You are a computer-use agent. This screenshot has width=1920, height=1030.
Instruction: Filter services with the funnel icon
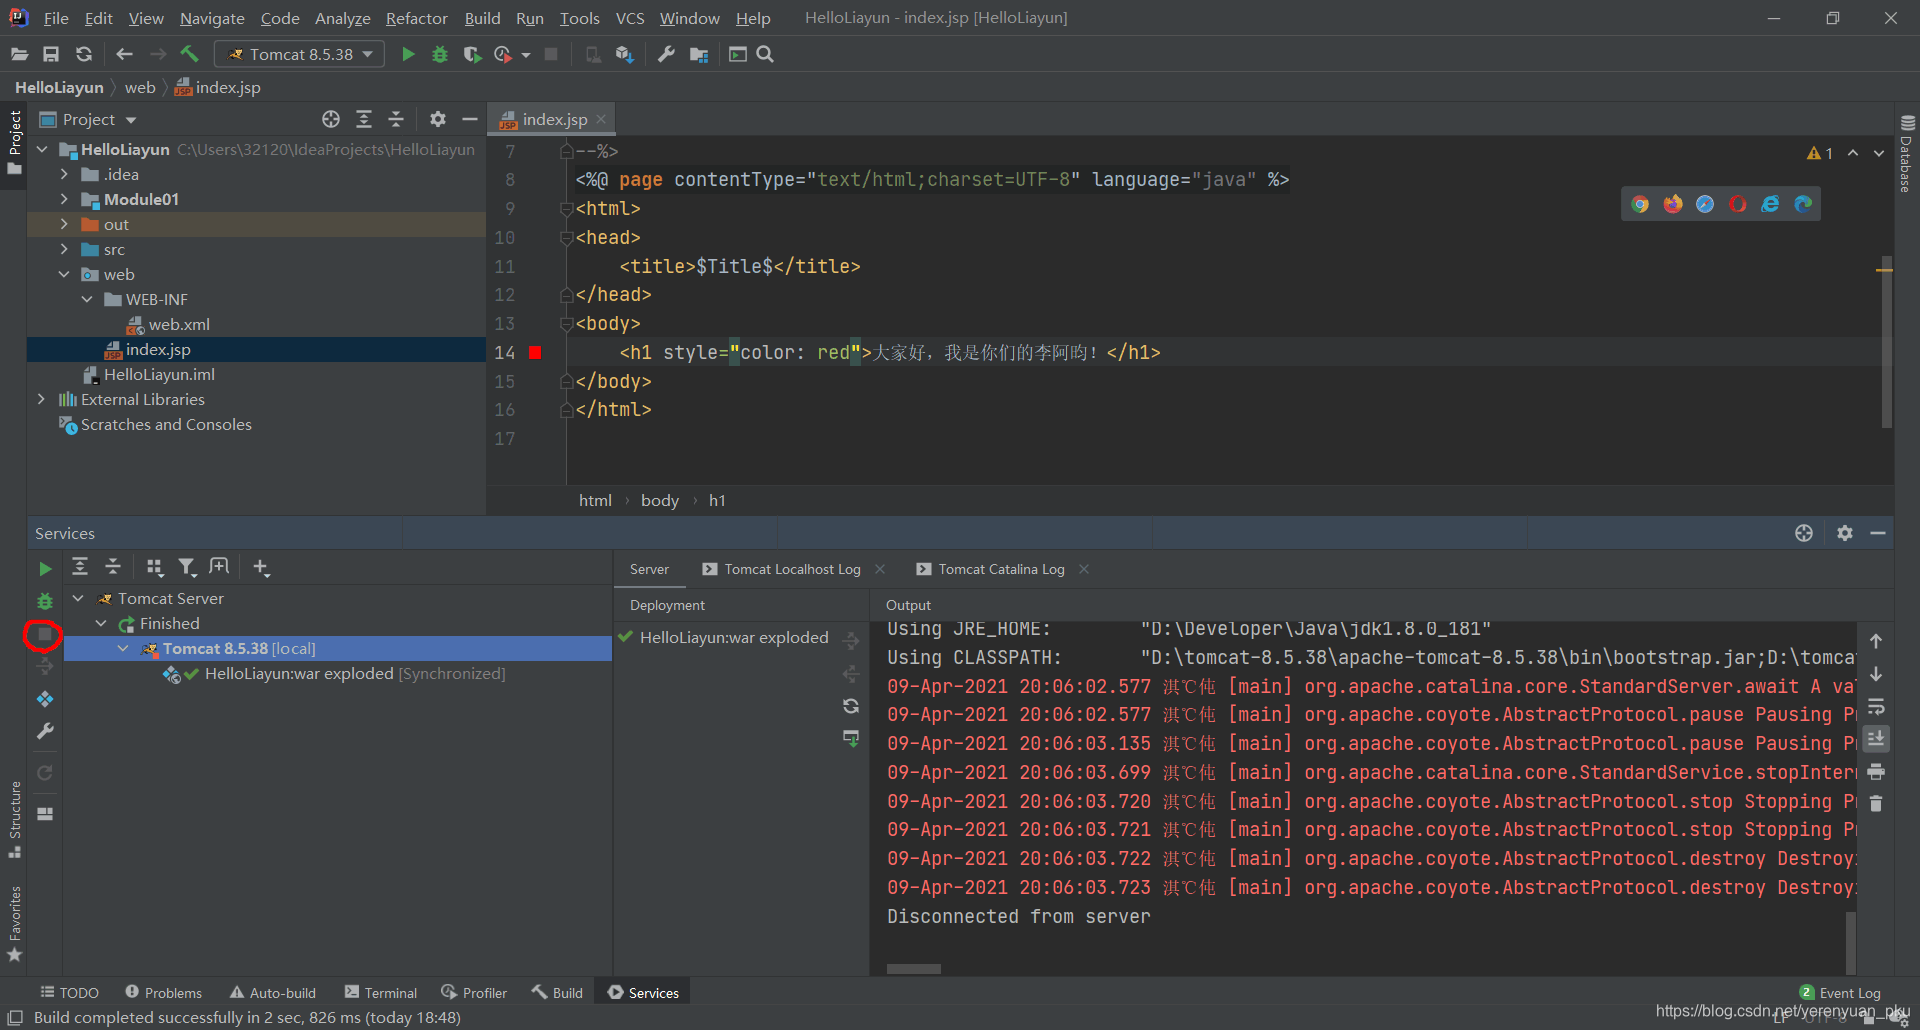coord(187,567)
